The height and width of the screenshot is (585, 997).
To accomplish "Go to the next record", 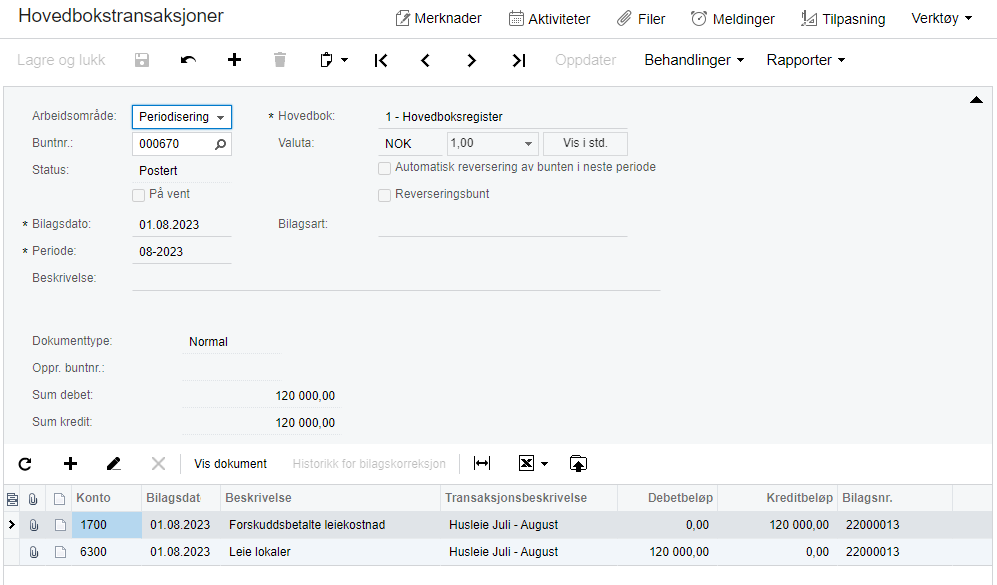I will (x=471, y=60).
